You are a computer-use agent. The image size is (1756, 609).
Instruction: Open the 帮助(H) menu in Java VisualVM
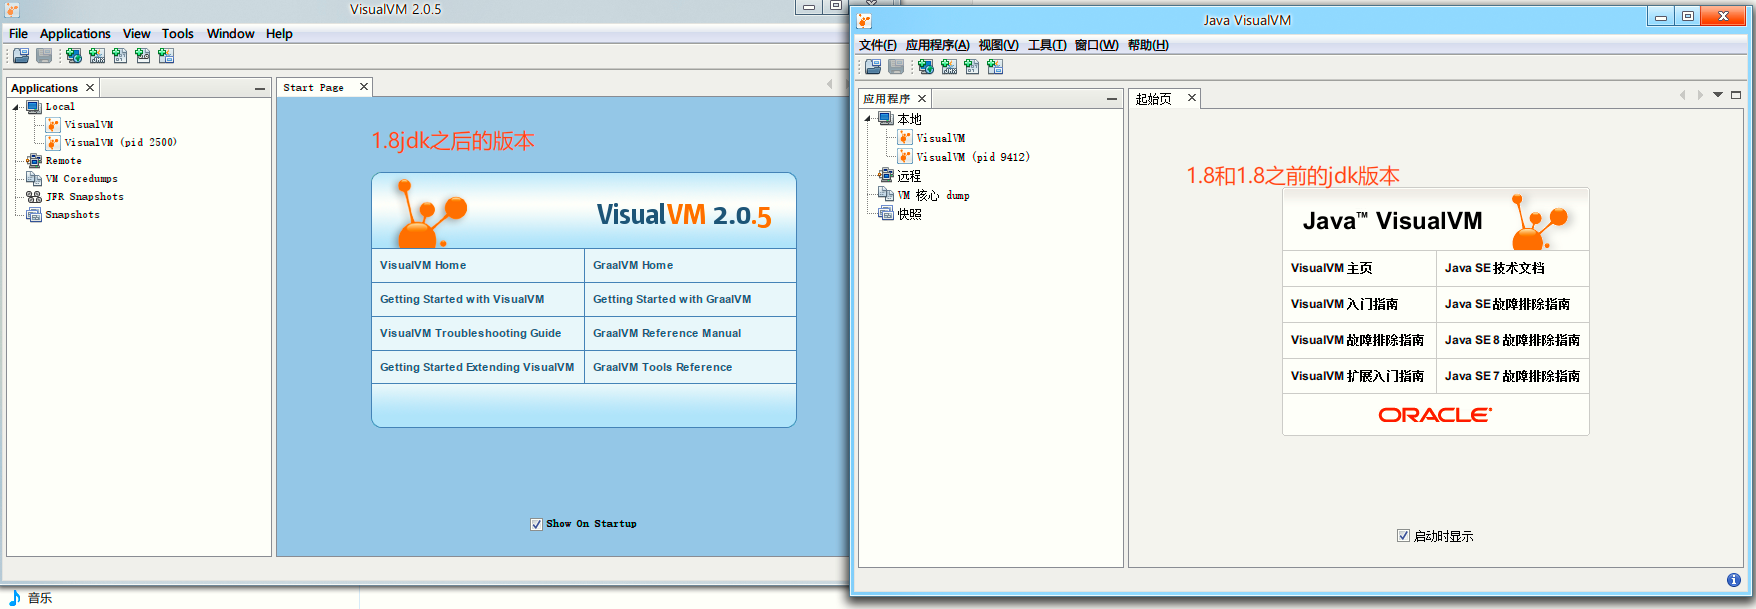click(1148, 45)
